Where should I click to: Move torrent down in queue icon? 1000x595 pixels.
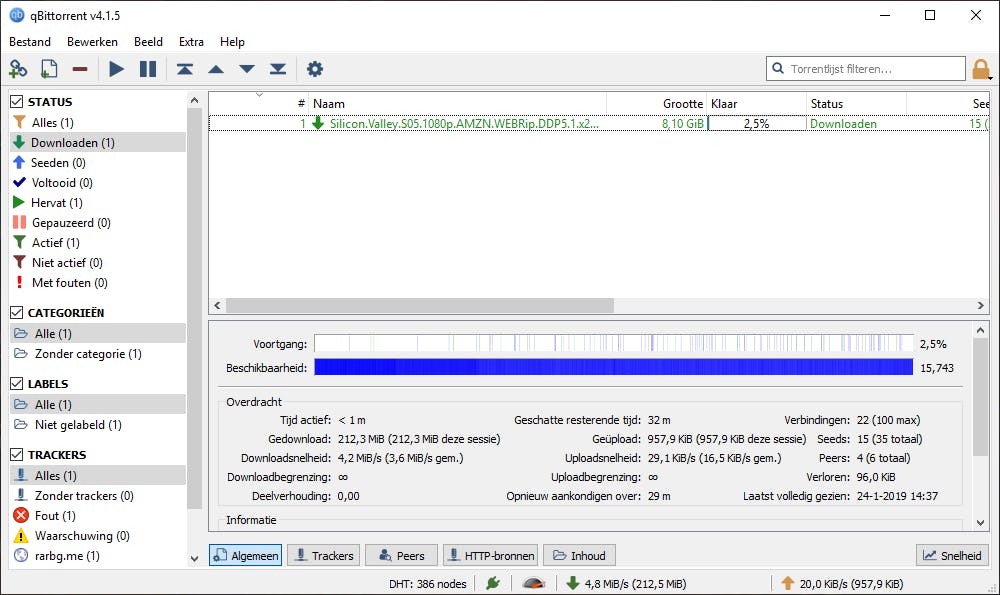click(x=247, y=69)
